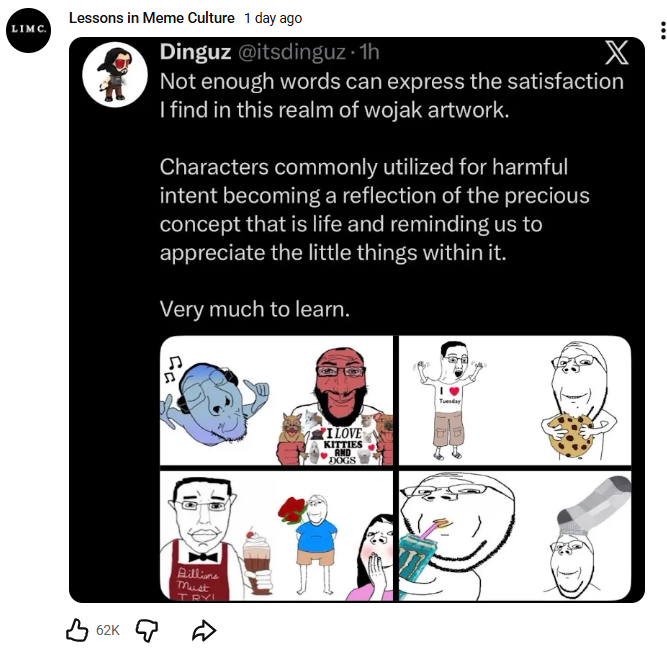This screenshot has height=657, width=667.
Task: Select the wojak holding red roses
Action: [308, 544]
